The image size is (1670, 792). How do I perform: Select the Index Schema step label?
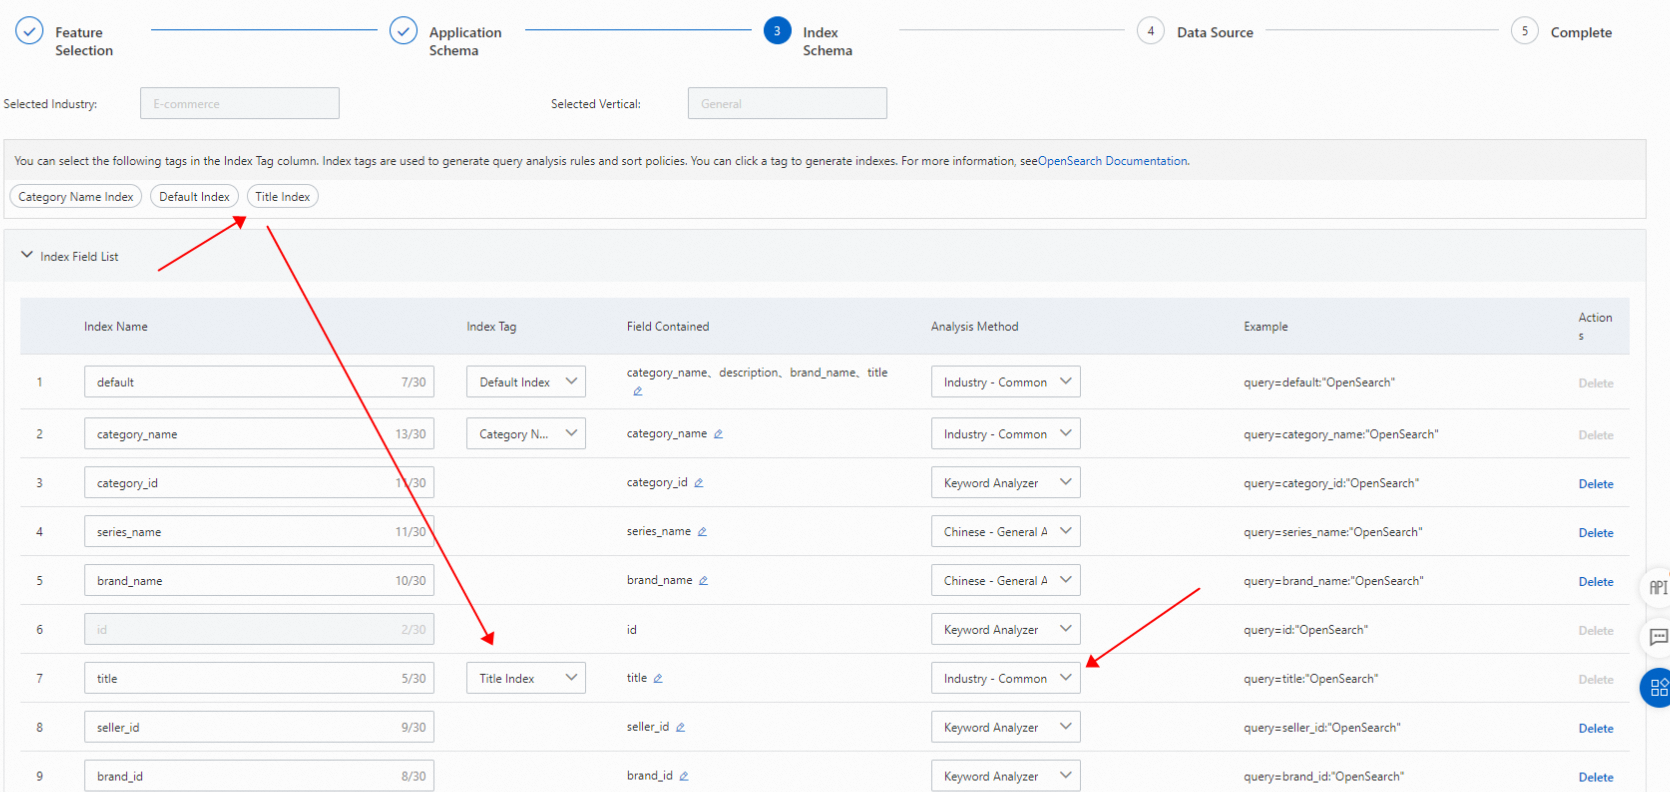(x=827, y=41)
